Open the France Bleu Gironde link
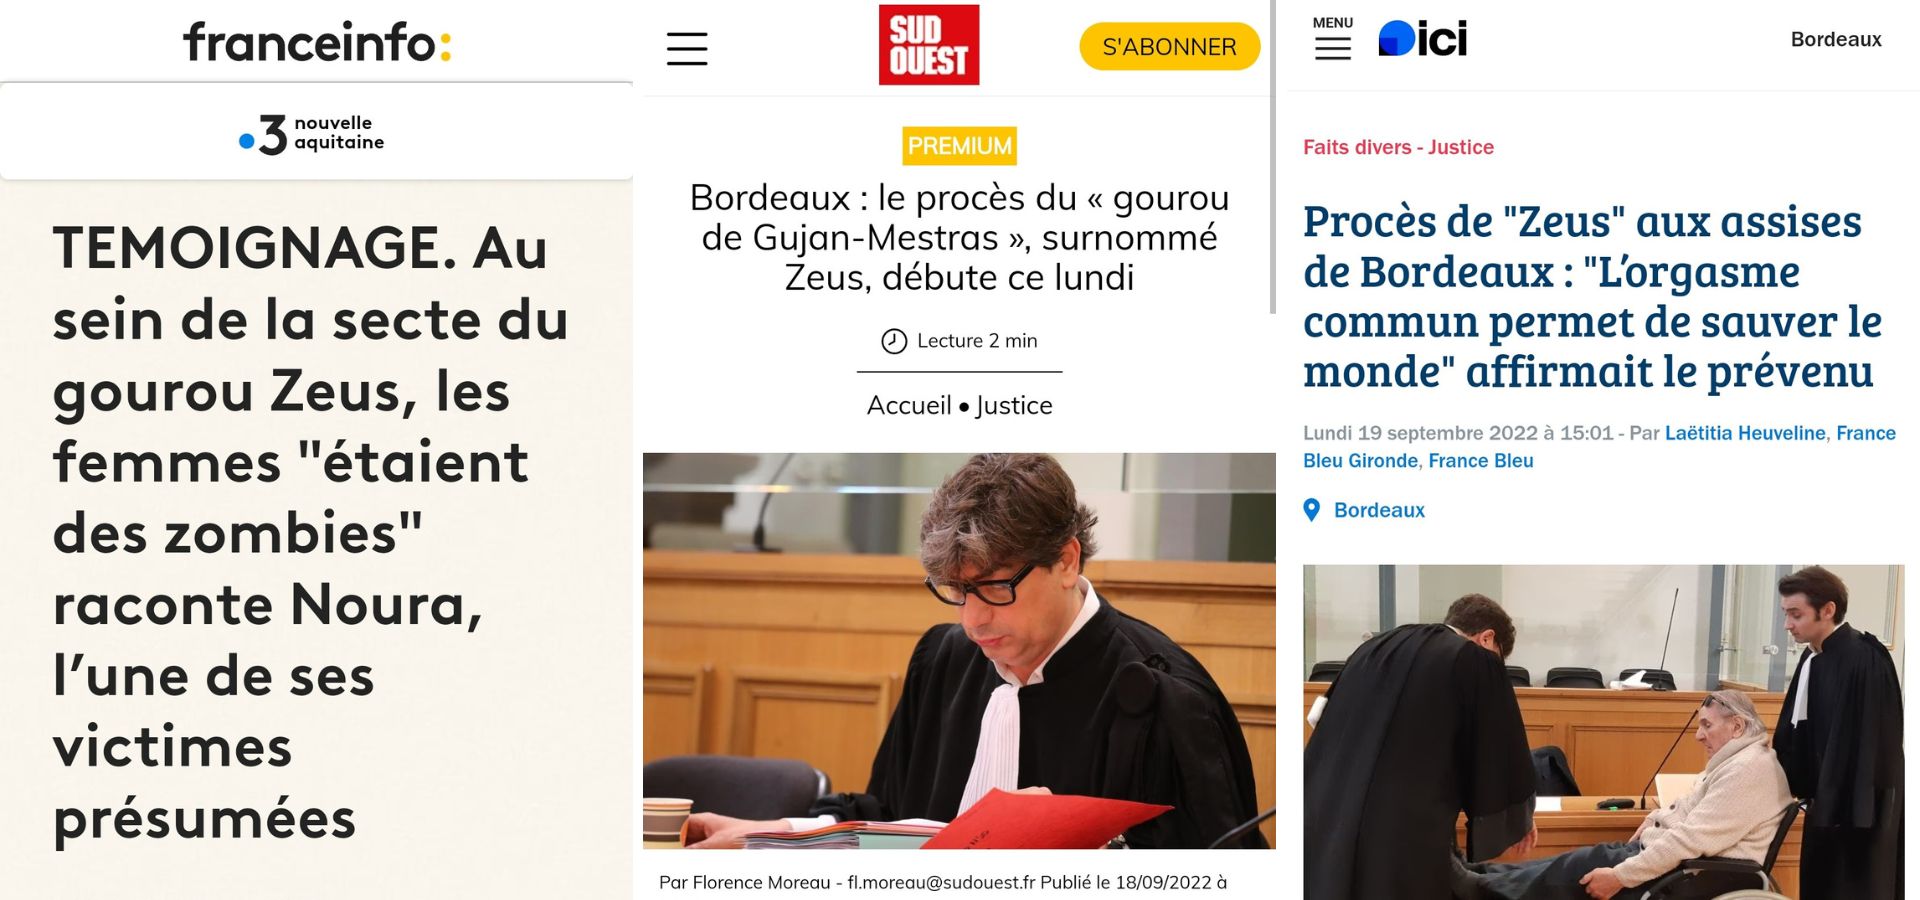 [x=1360, y=461]
